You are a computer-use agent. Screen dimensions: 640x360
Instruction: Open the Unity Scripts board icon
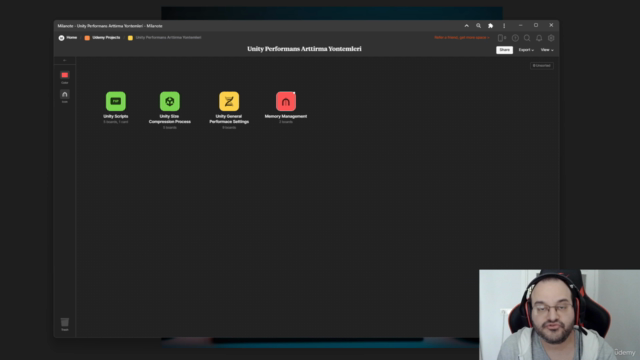(x=116, y=101)
